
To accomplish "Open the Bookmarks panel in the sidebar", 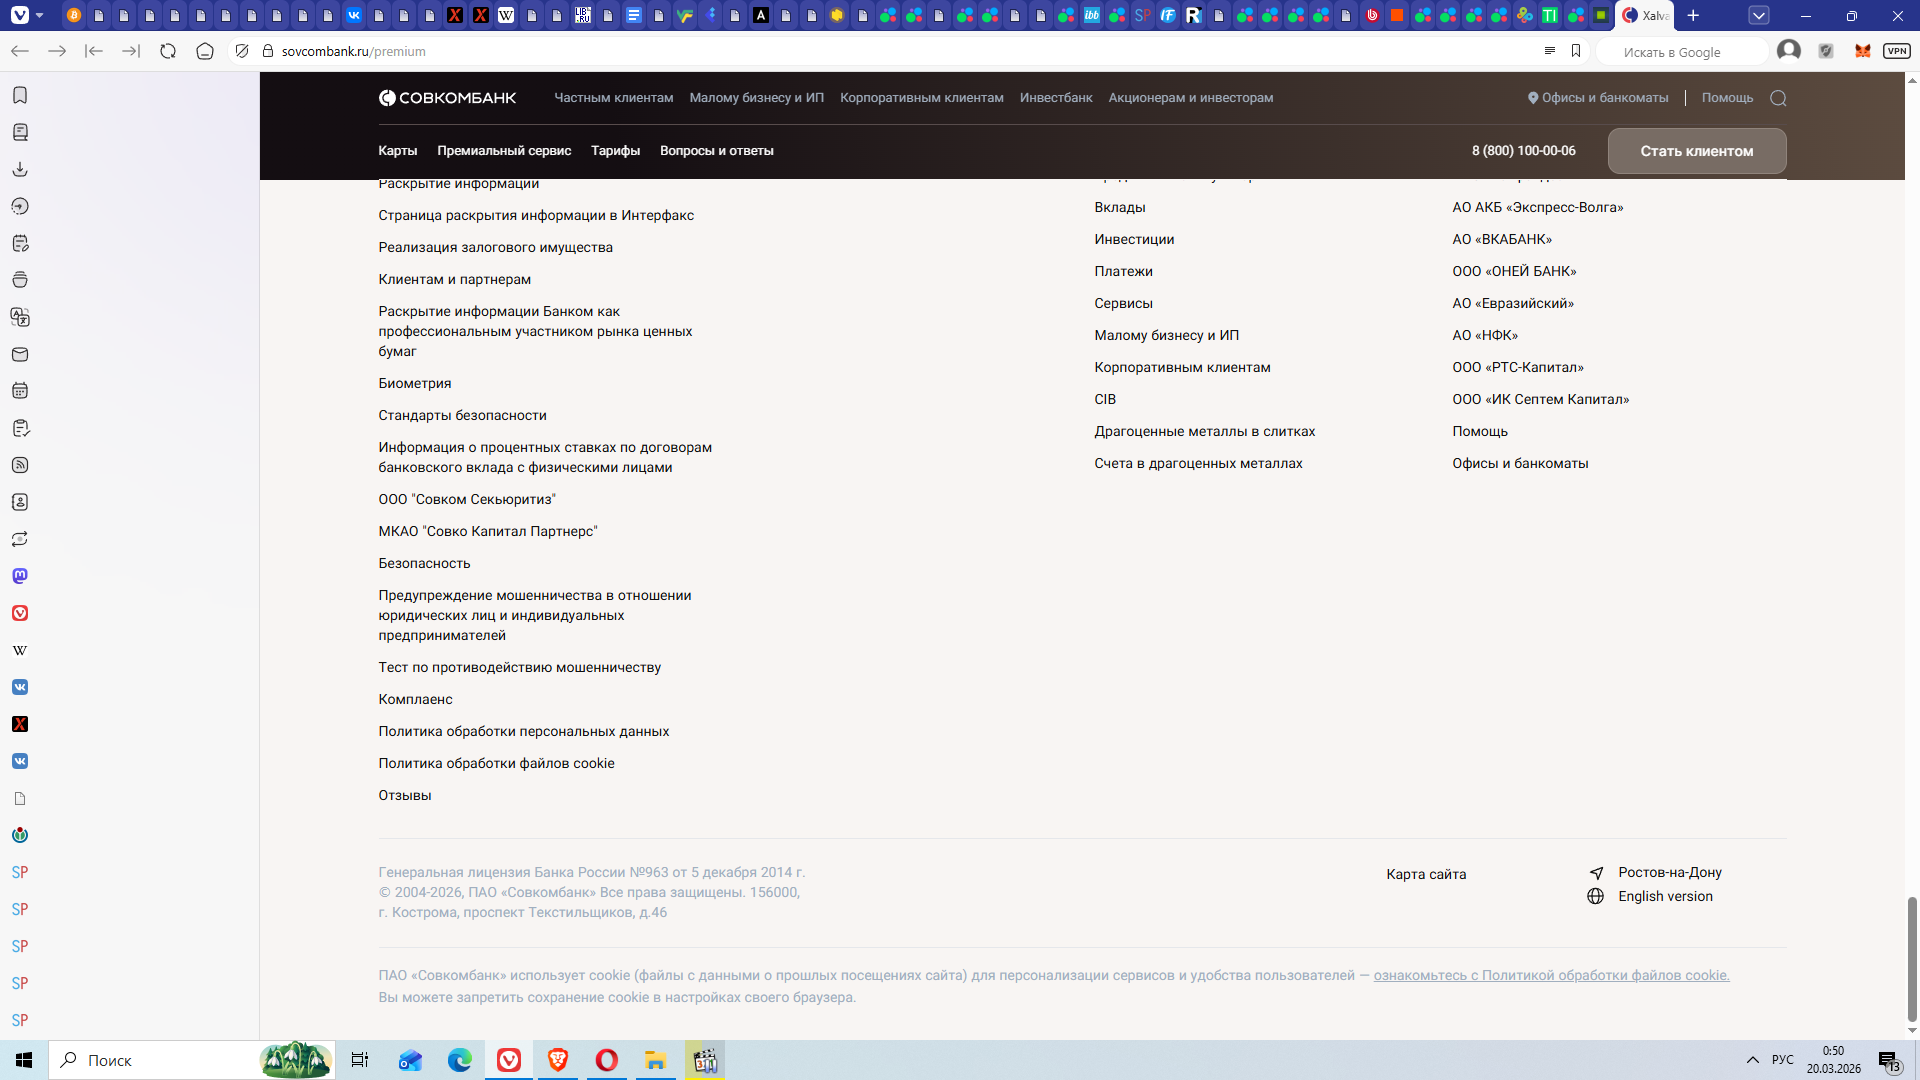I will click(x=20, y=95).
